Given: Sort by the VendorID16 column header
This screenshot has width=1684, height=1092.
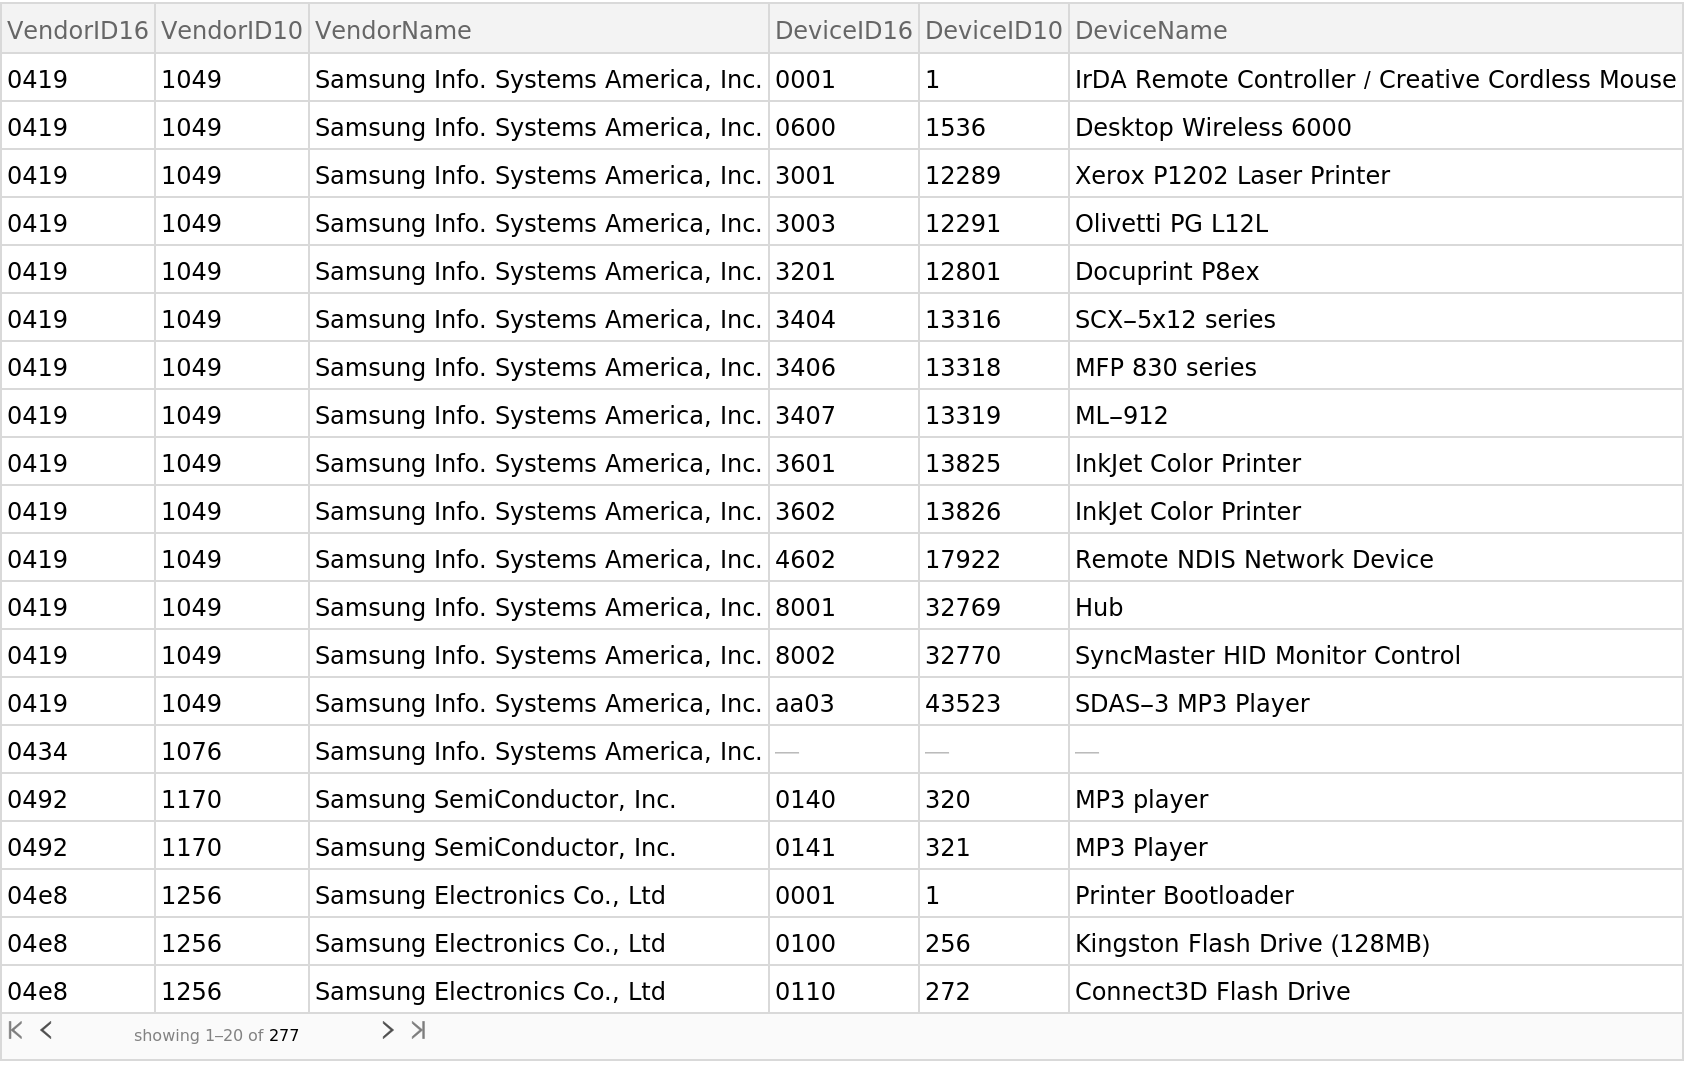Looking at the screenshot, I should (x=78, y=30).
